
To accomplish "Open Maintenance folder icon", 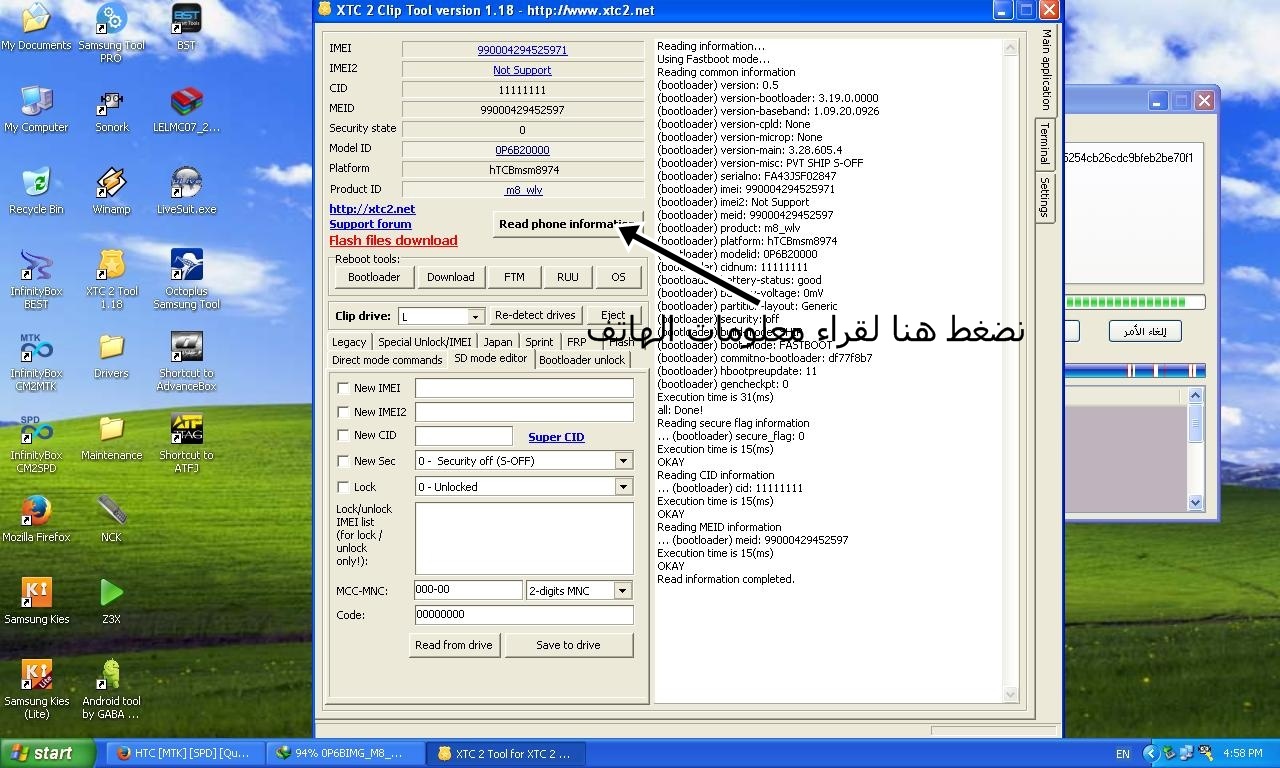I will (111, 438).
